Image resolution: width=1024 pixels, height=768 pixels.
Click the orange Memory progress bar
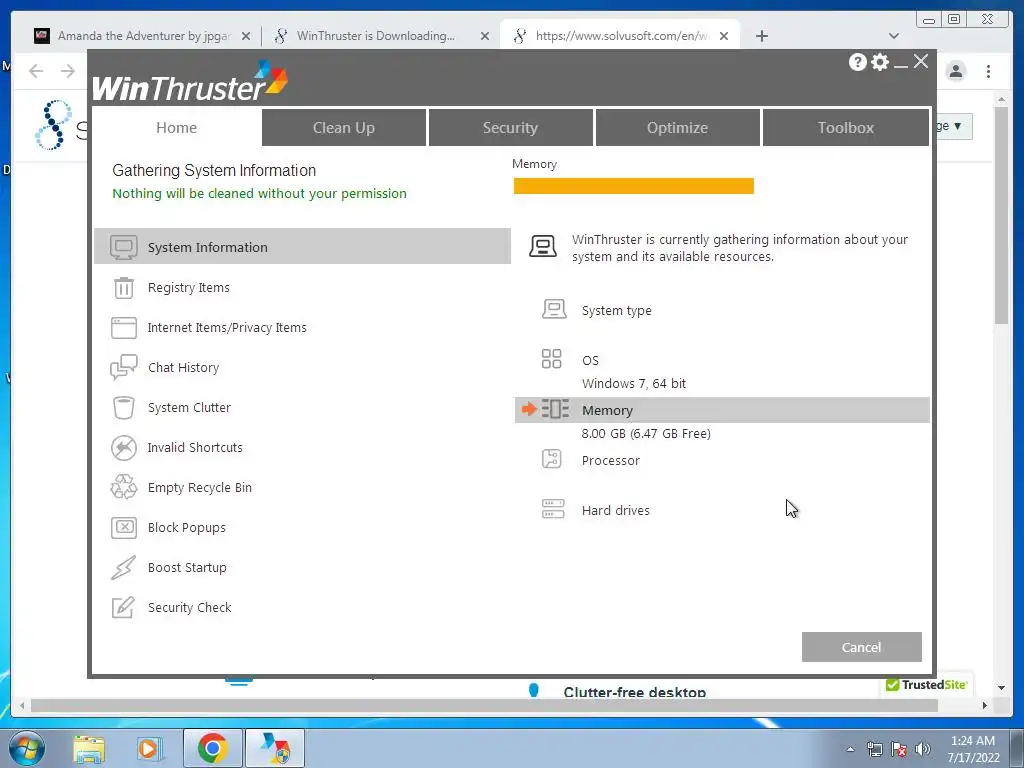[633, 186]
